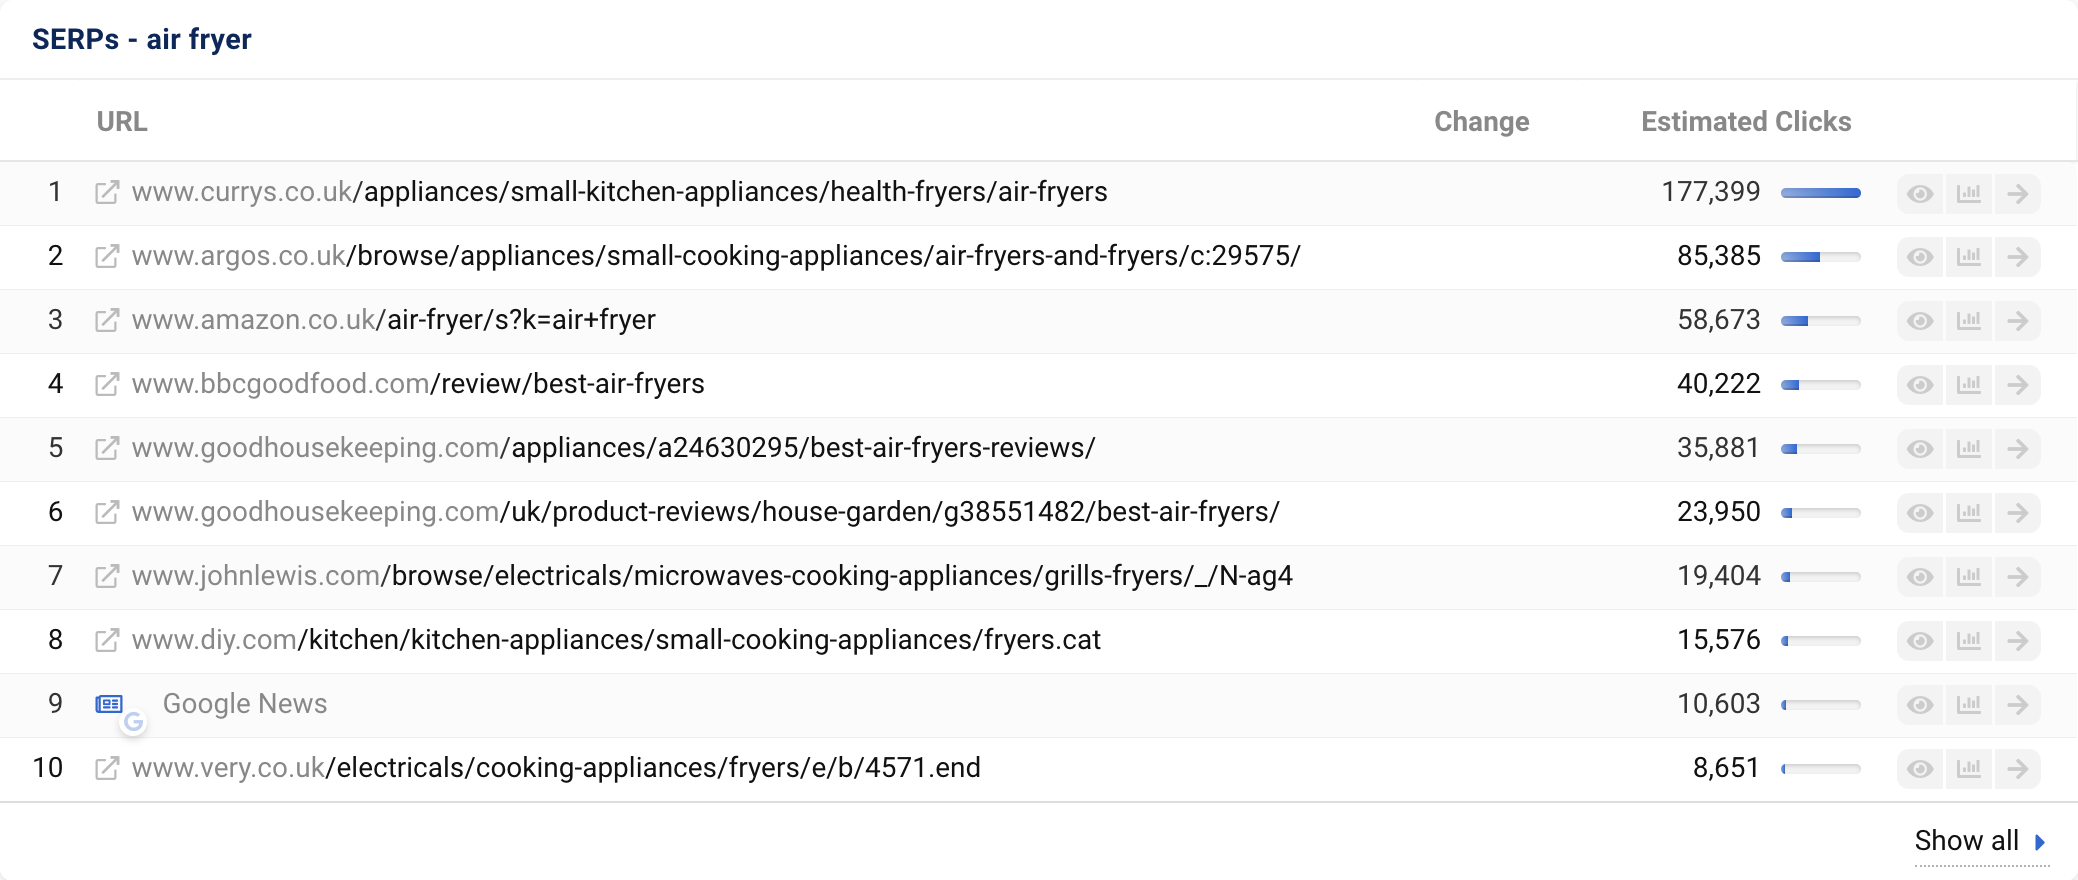The height and width of the screenshot is (880, 2078).
Task: Toggle eye icon for currys.co.uk row
Action: pos(1920,193)
